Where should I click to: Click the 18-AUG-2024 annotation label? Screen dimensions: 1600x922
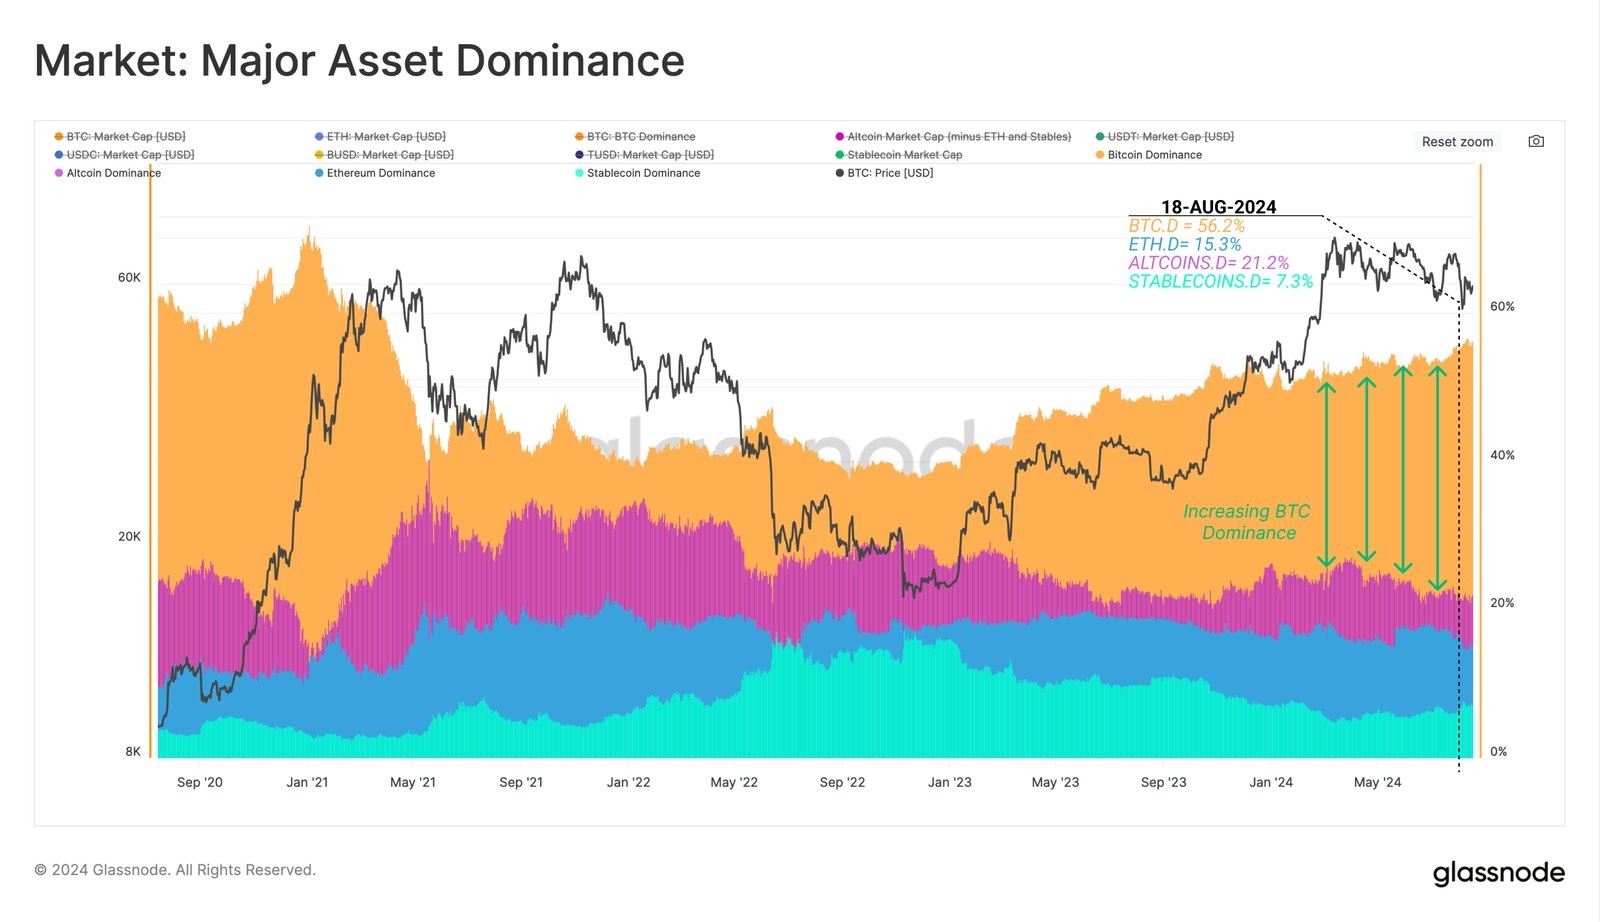1218,207
